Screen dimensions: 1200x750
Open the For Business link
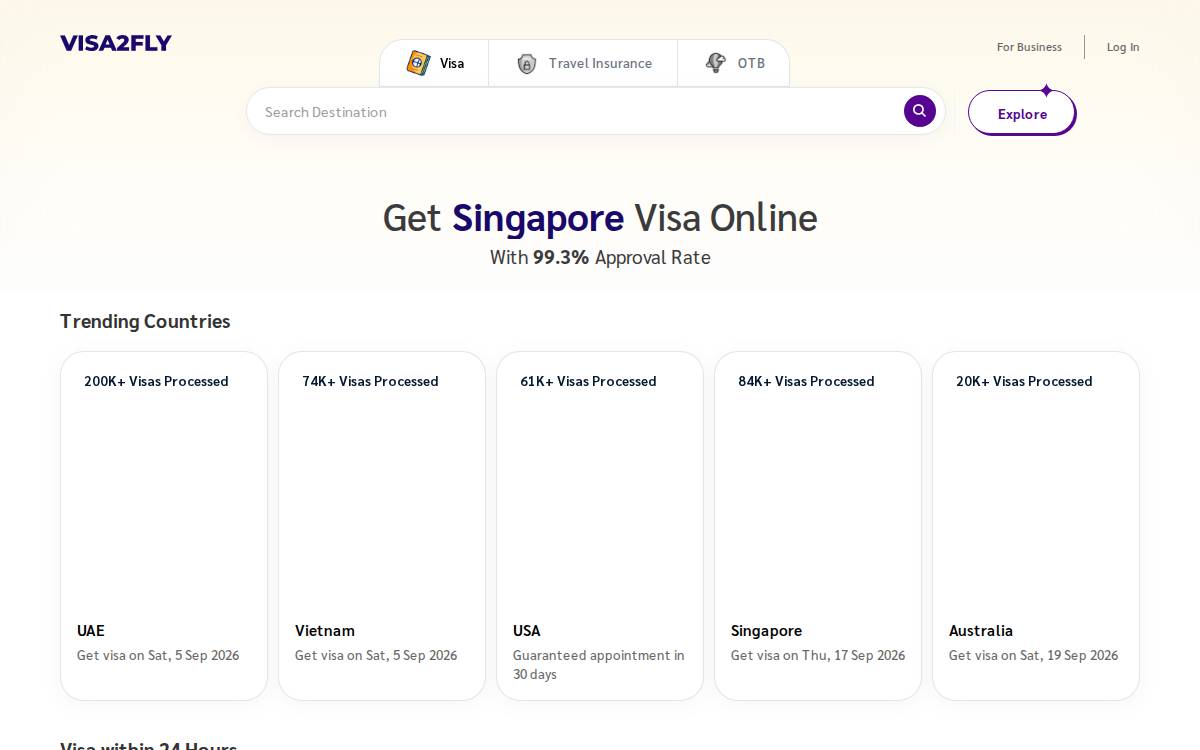click(1029, 47)
